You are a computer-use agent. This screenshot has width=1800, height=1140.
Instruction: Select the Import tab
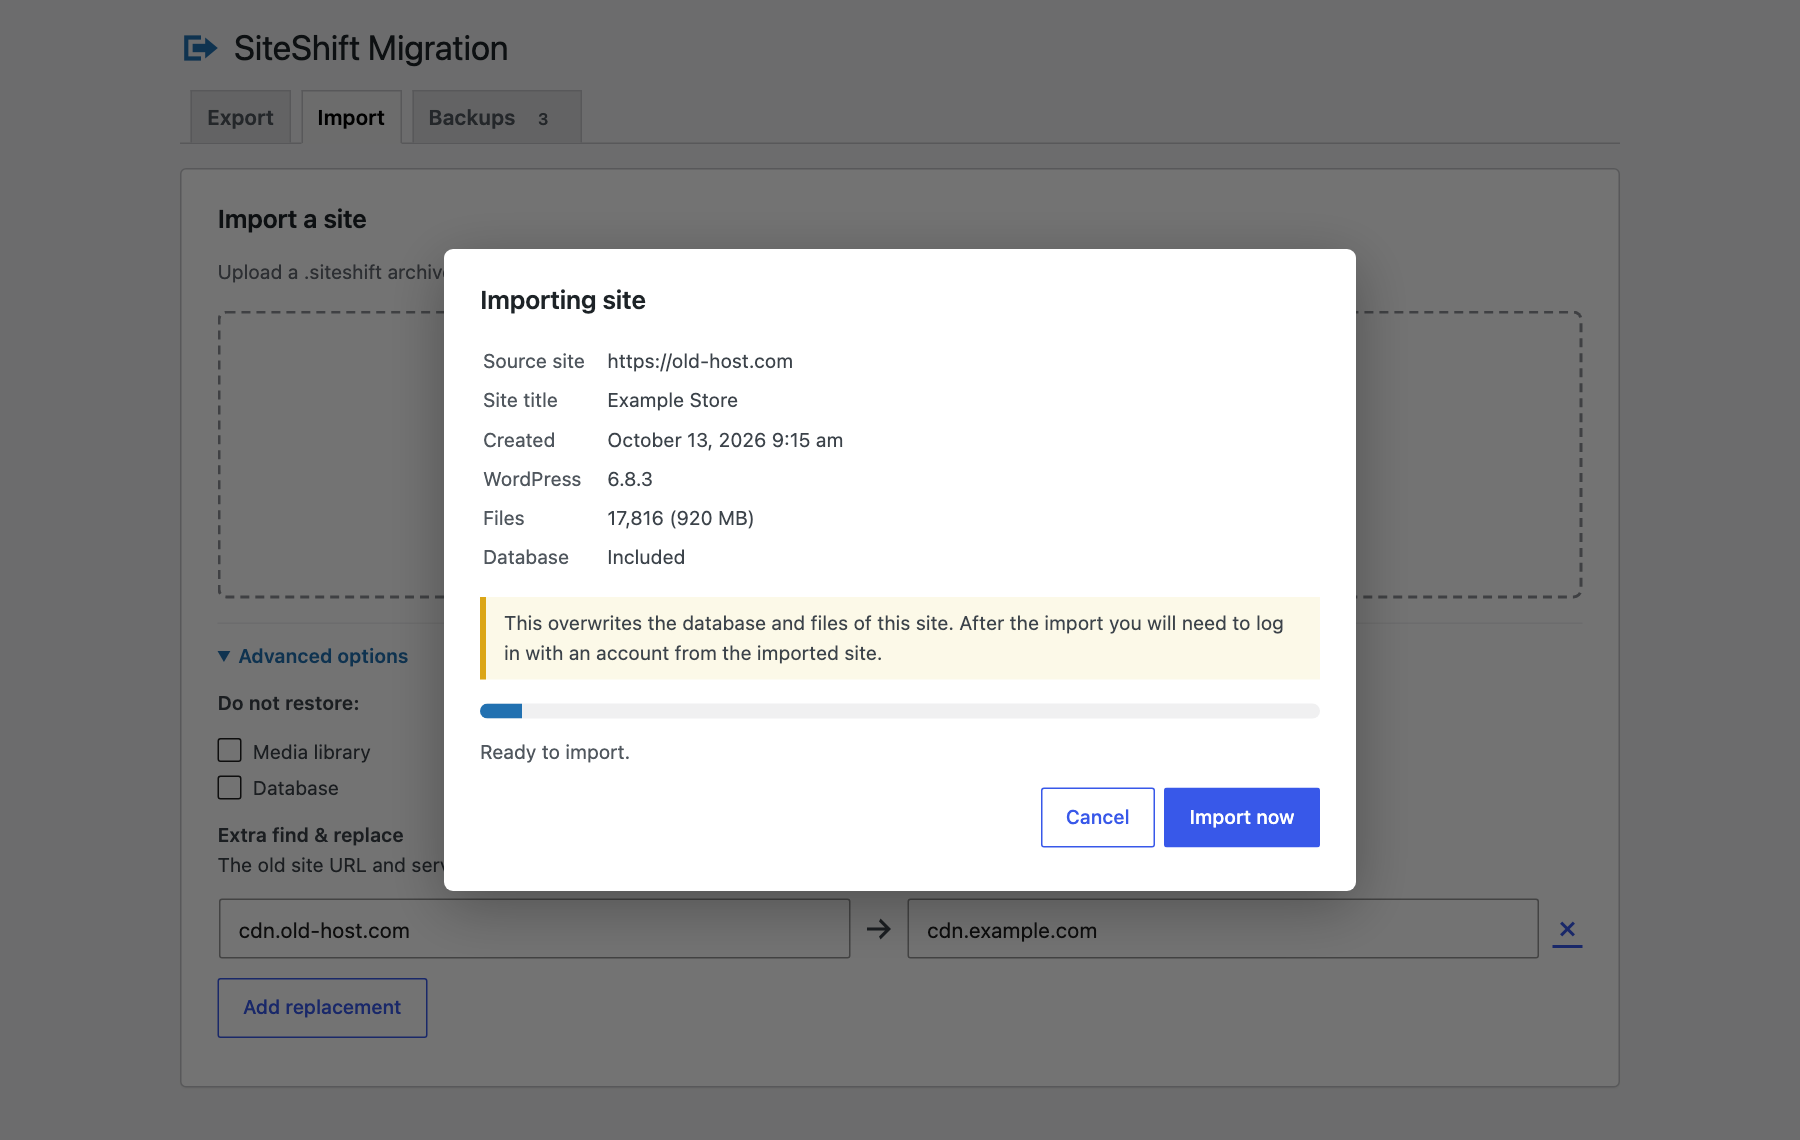click(351, 117)
